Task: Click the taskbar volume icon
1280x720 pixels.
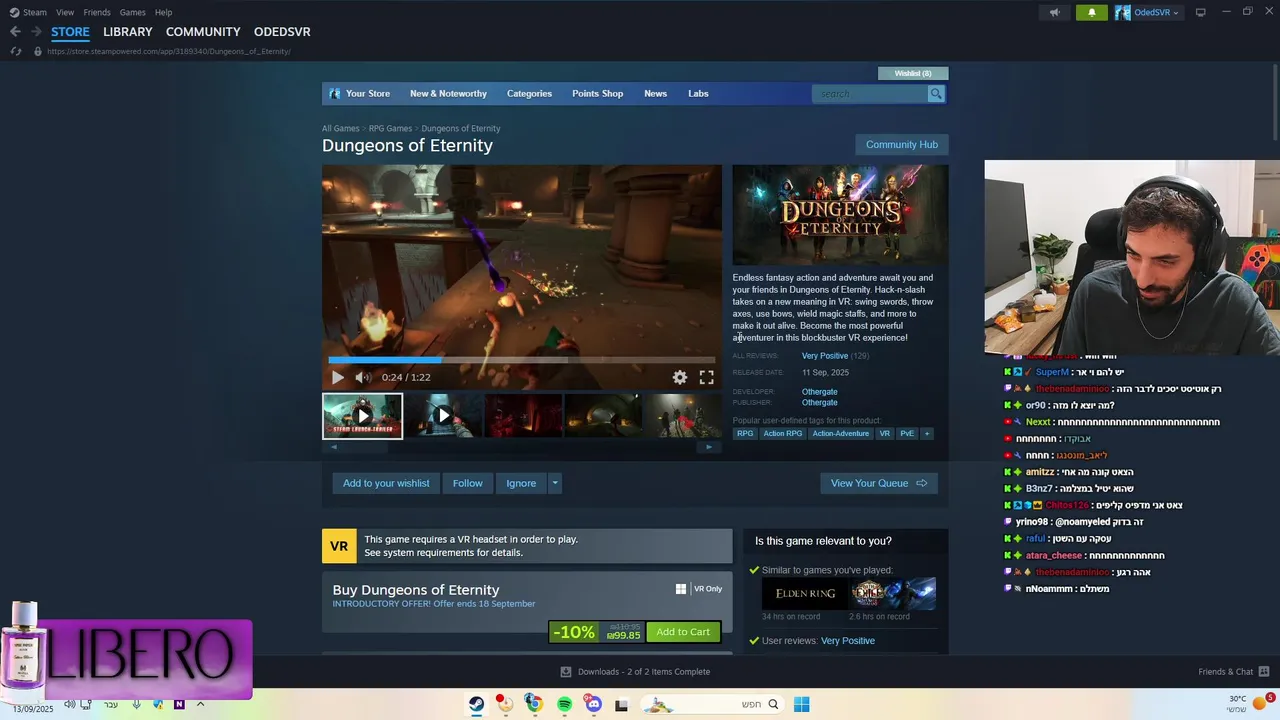Action: 70,704
